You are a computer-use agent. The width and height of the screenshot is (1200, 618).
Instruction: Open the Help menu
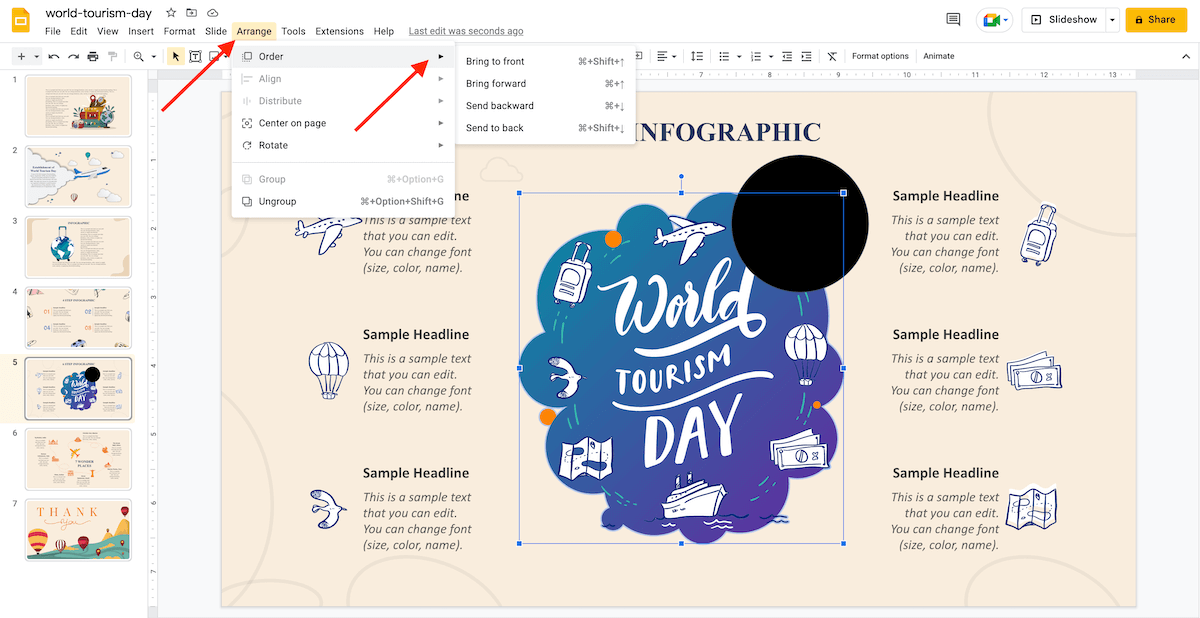[383, 31]
